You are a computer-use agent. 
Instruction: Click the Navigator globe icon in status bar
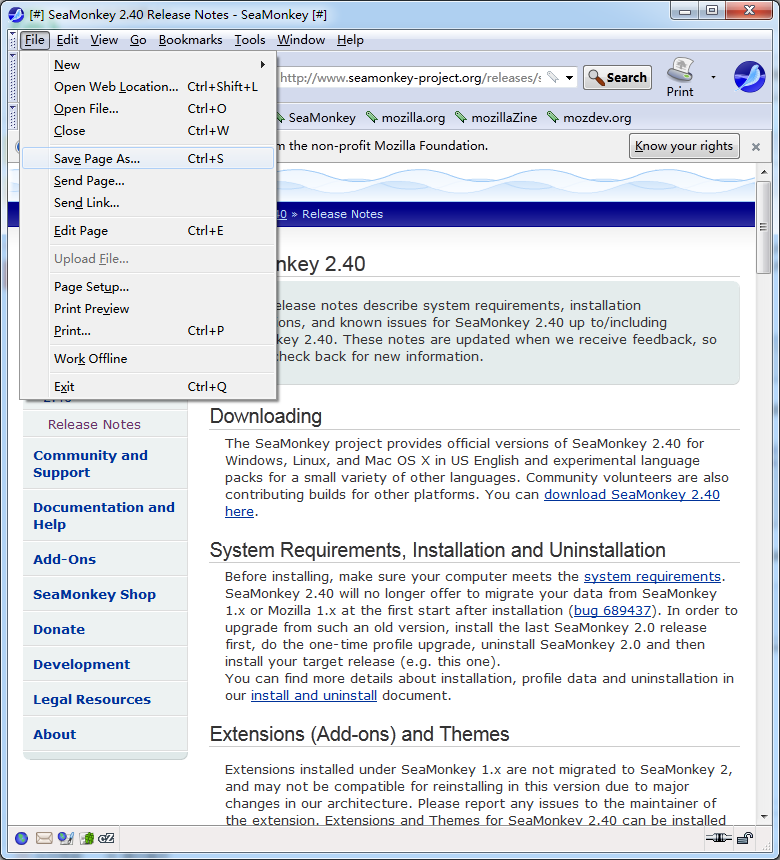tap(21, 838)
